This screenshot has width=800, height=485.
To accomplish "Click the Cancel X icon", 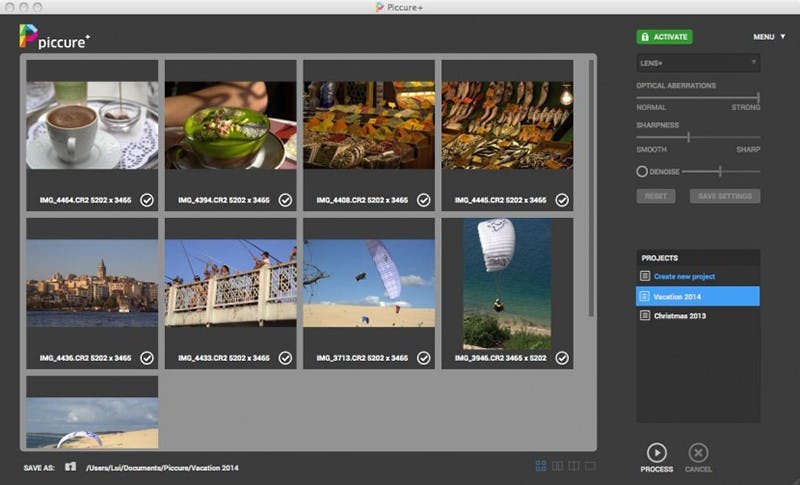I will 699,452.
